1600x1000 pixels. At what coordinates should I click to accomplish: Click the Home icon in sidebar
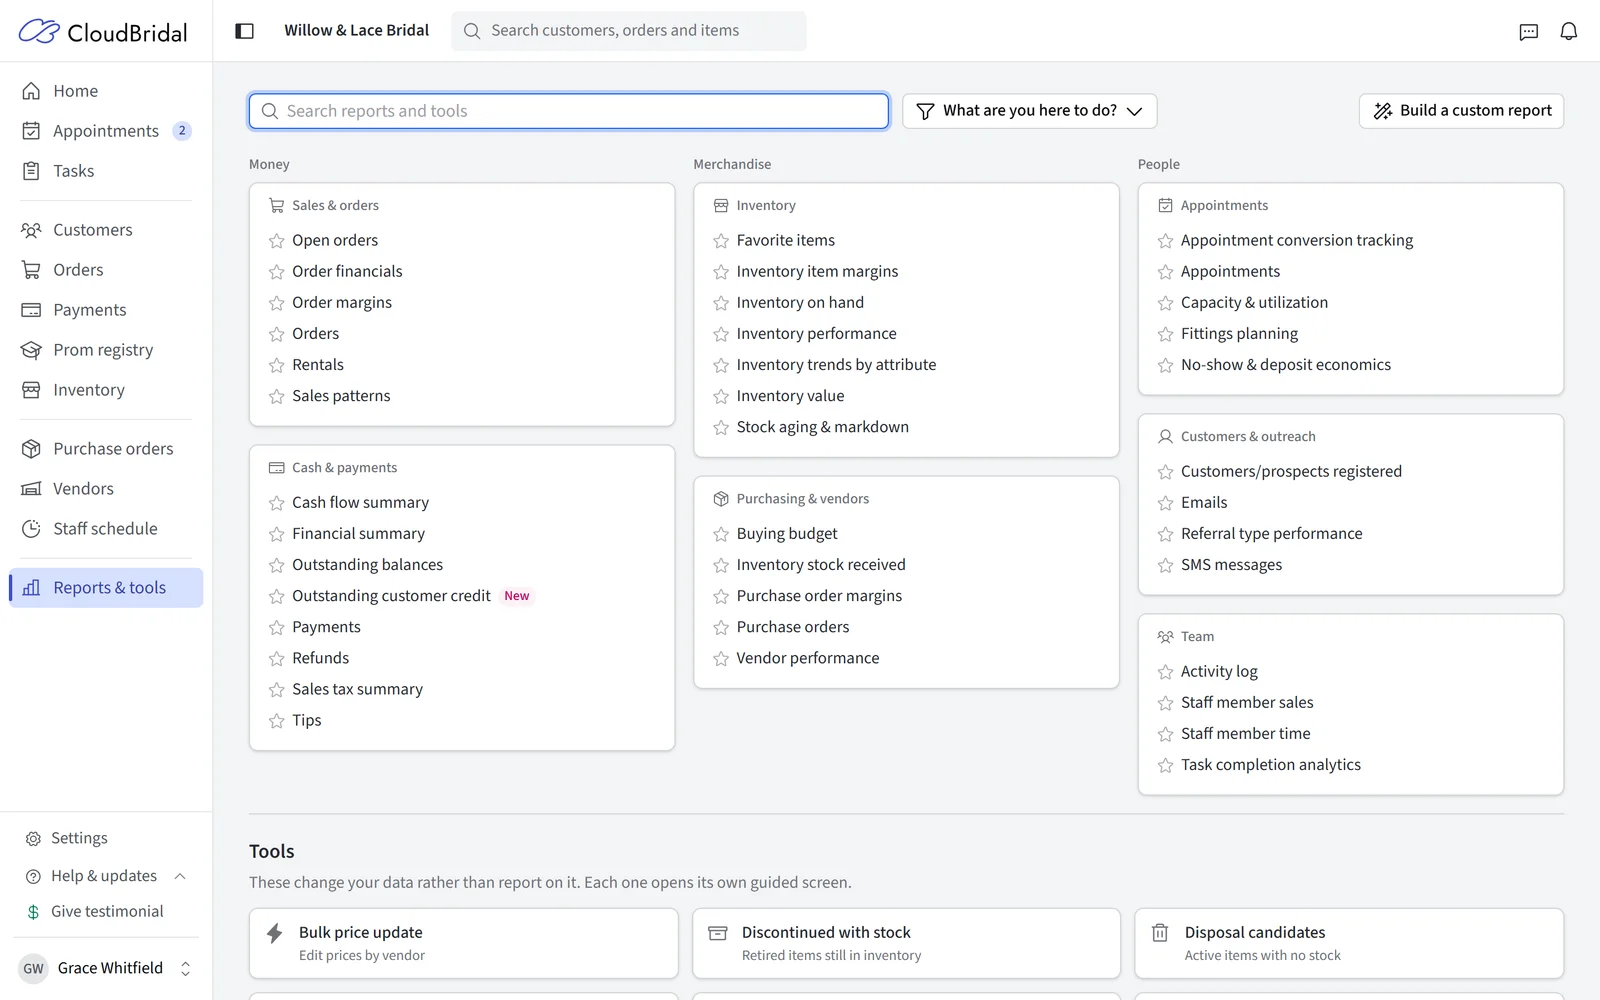click(32, 91)
